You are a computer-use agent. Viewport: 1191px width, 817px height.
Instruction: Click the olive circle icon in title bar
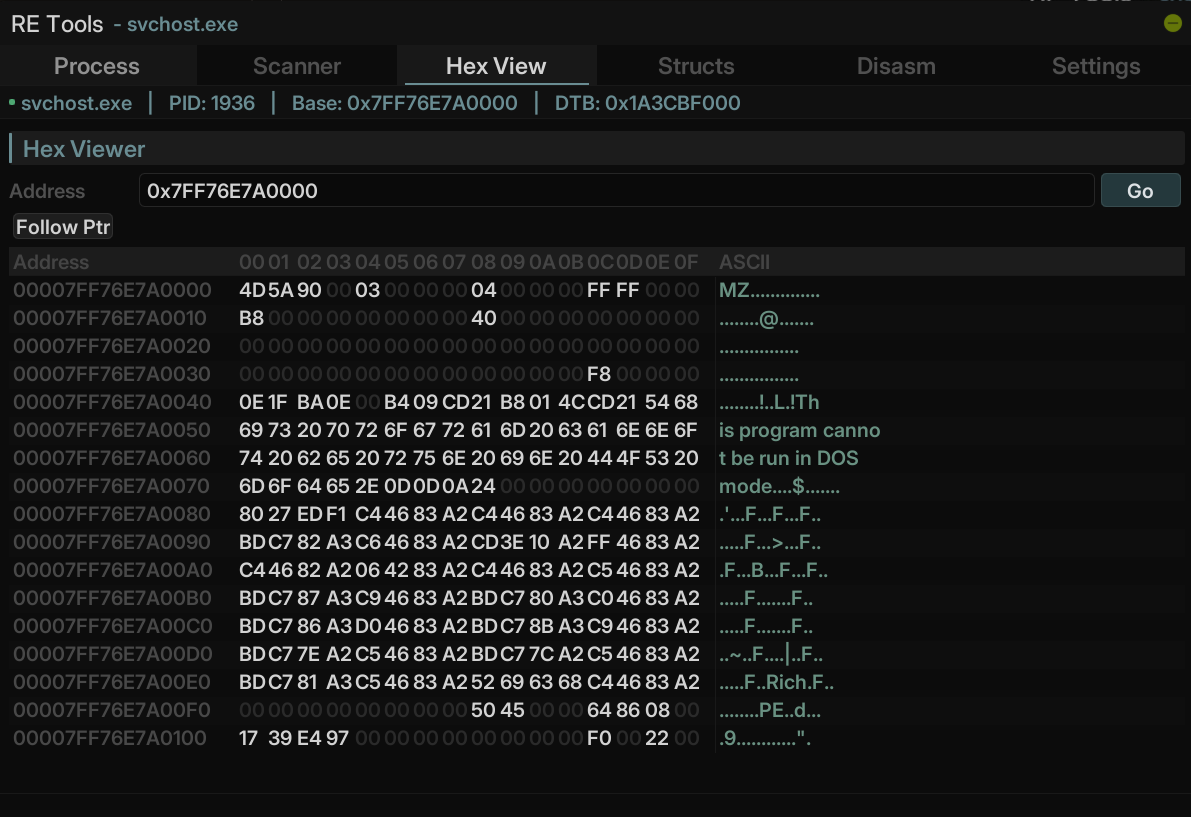1173,23
